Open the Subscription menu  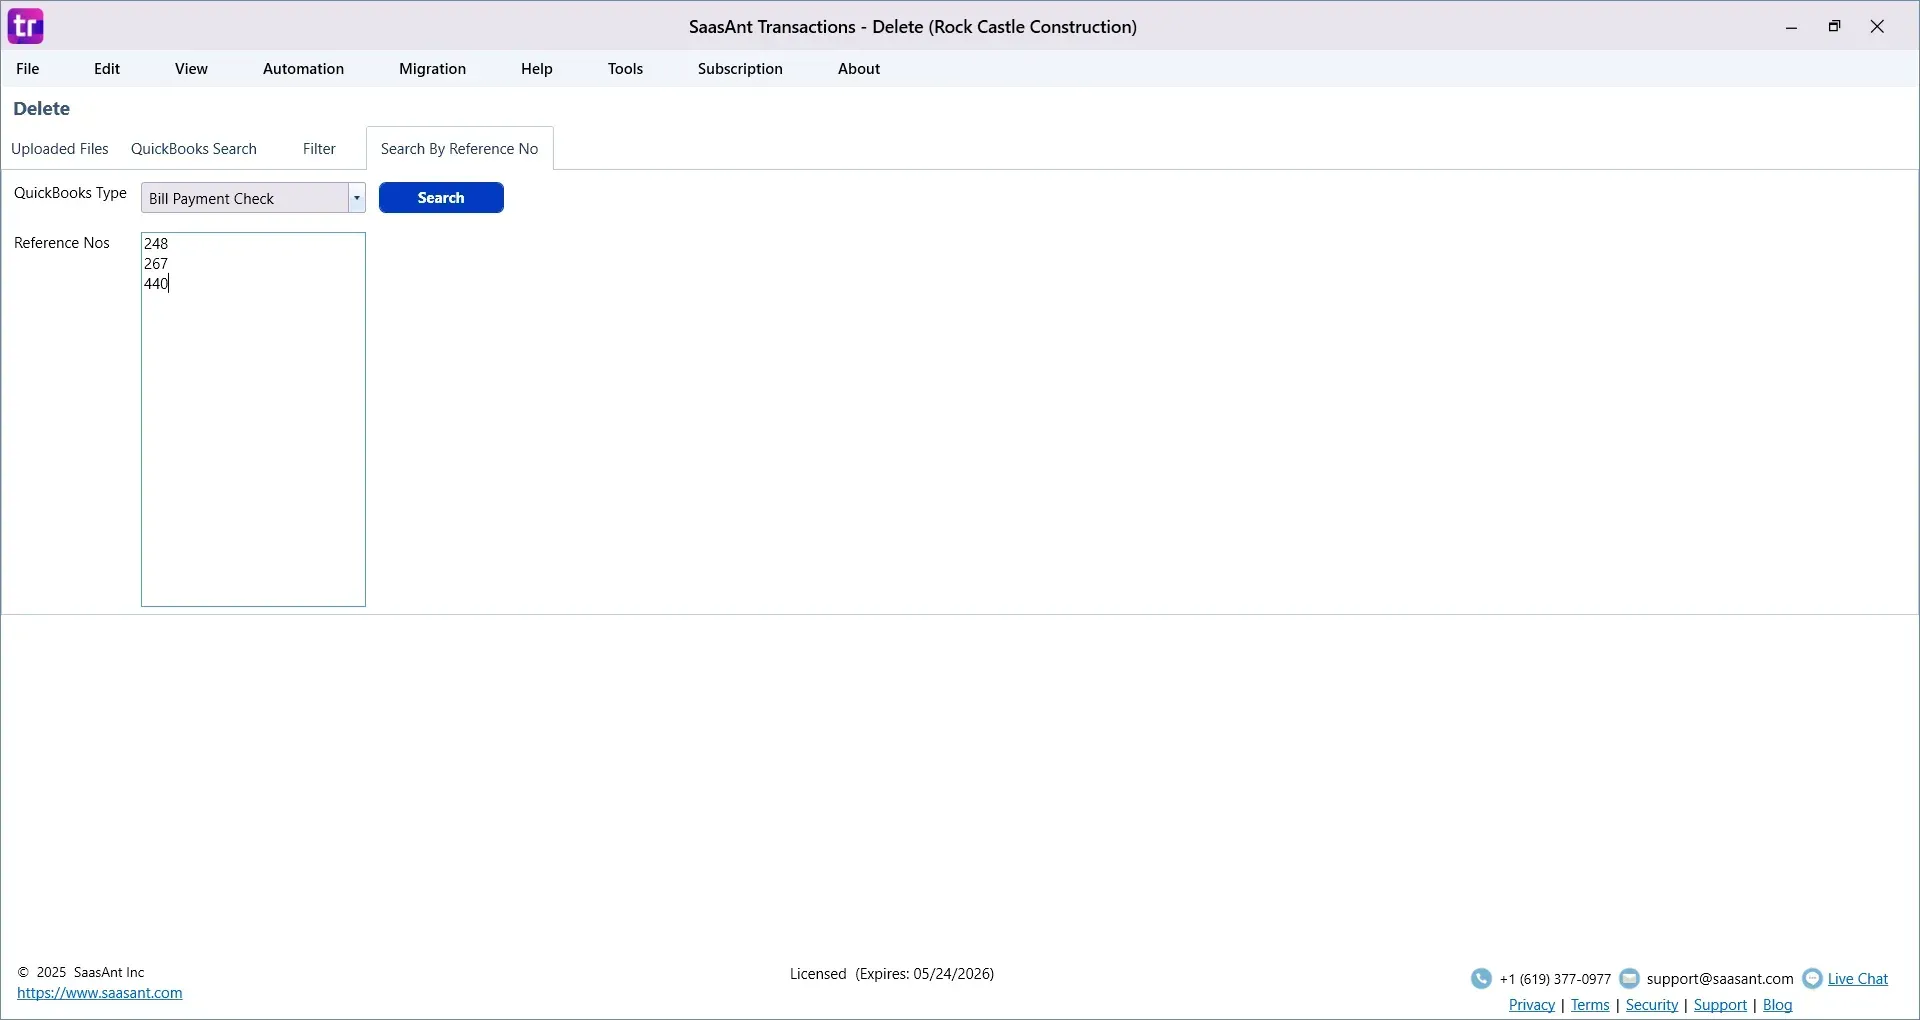click(741, 69)
